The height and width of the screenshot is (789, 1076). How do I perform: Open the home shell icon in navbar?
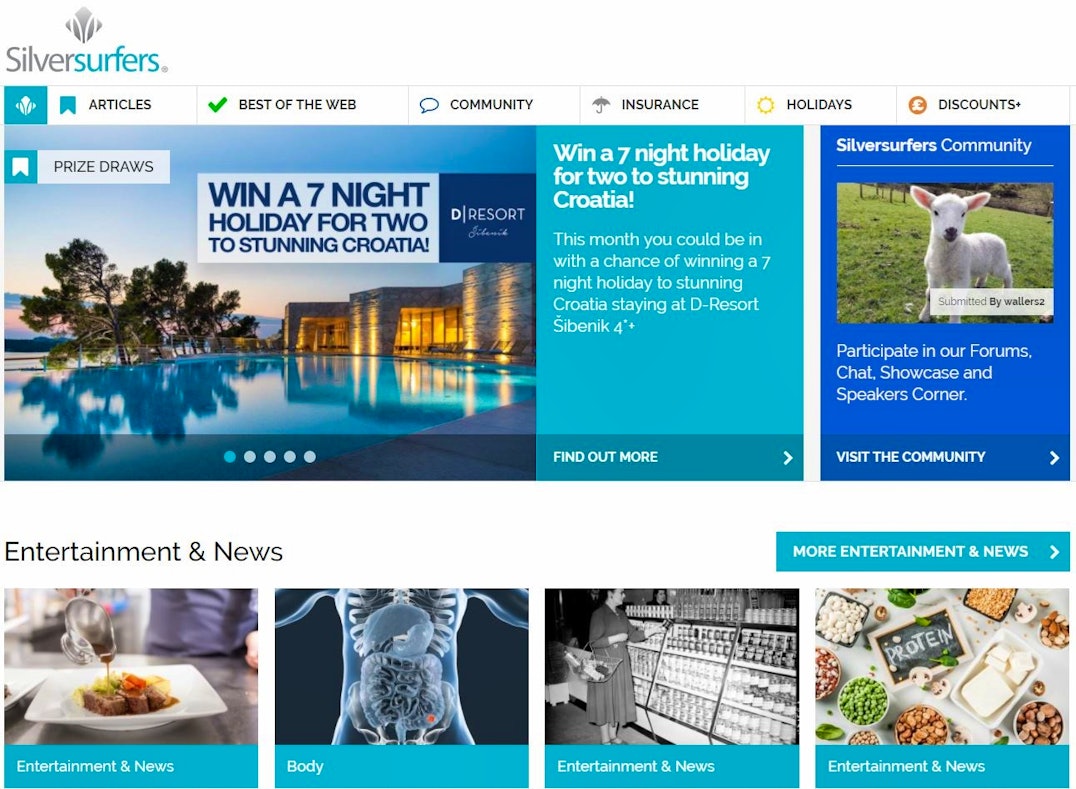pos(25,105)
